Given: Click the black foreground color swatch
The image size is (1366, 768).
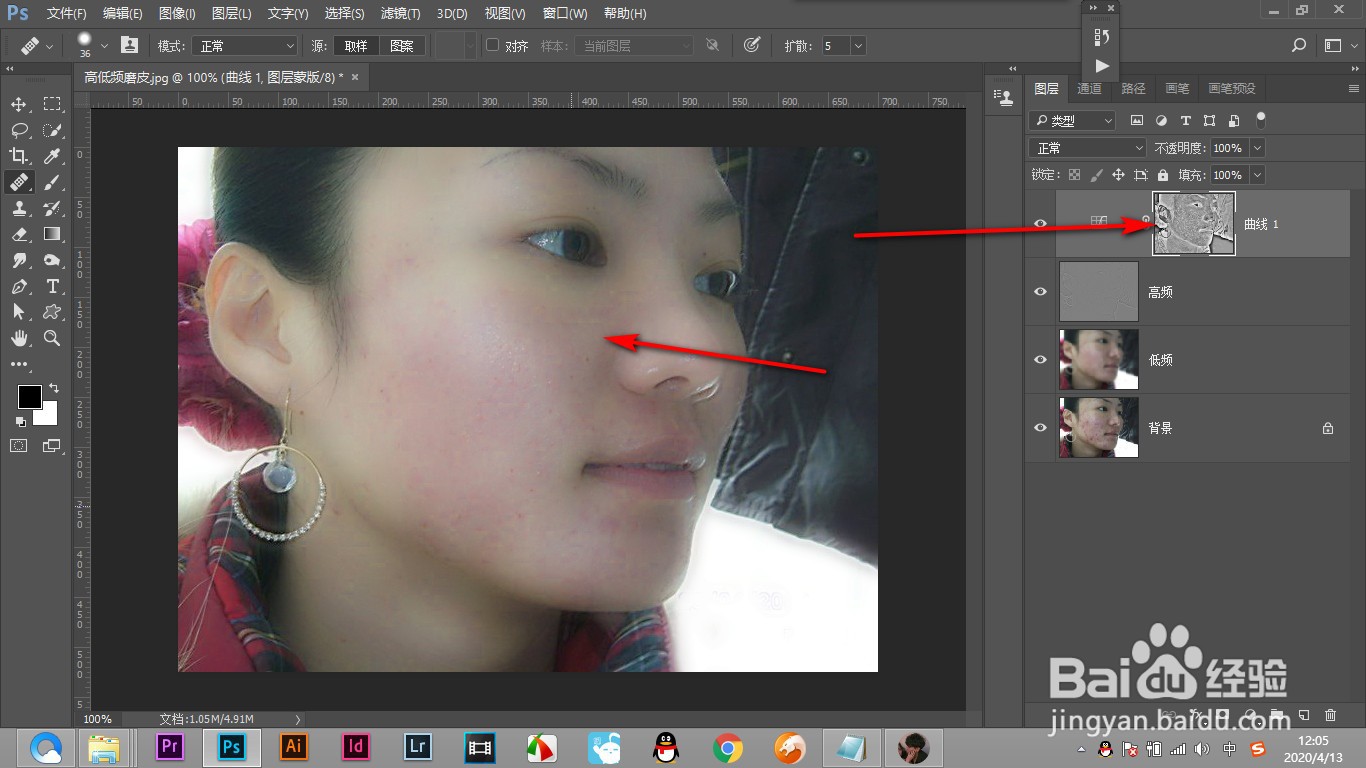Looking at the screenshot, I should pyautogui.click(x=29, y=397).
